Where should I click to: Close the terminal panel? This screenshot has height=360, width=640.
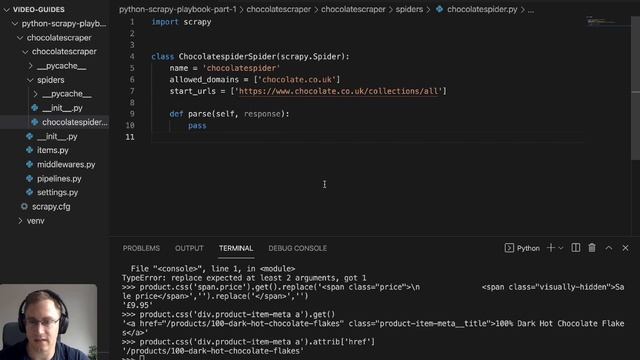coord(625,248)
